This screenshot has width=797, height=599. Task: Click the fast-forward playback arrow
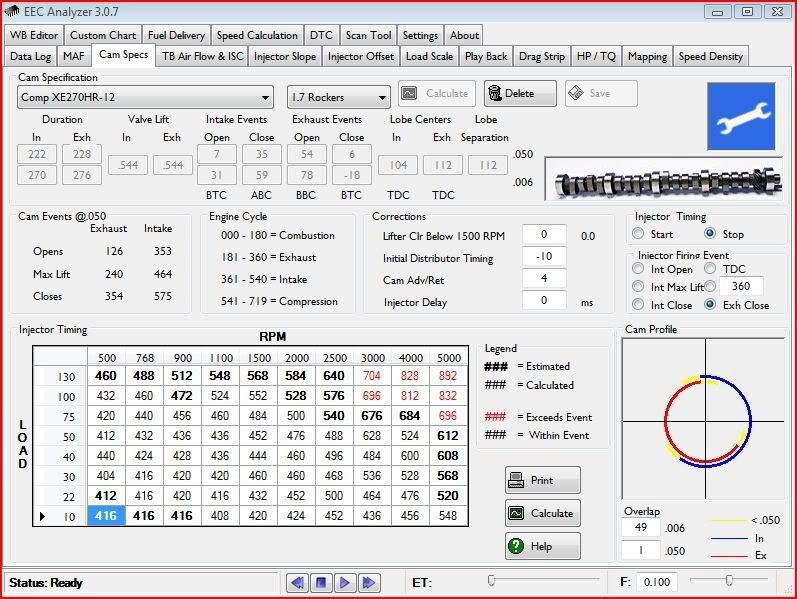(368, 582)
